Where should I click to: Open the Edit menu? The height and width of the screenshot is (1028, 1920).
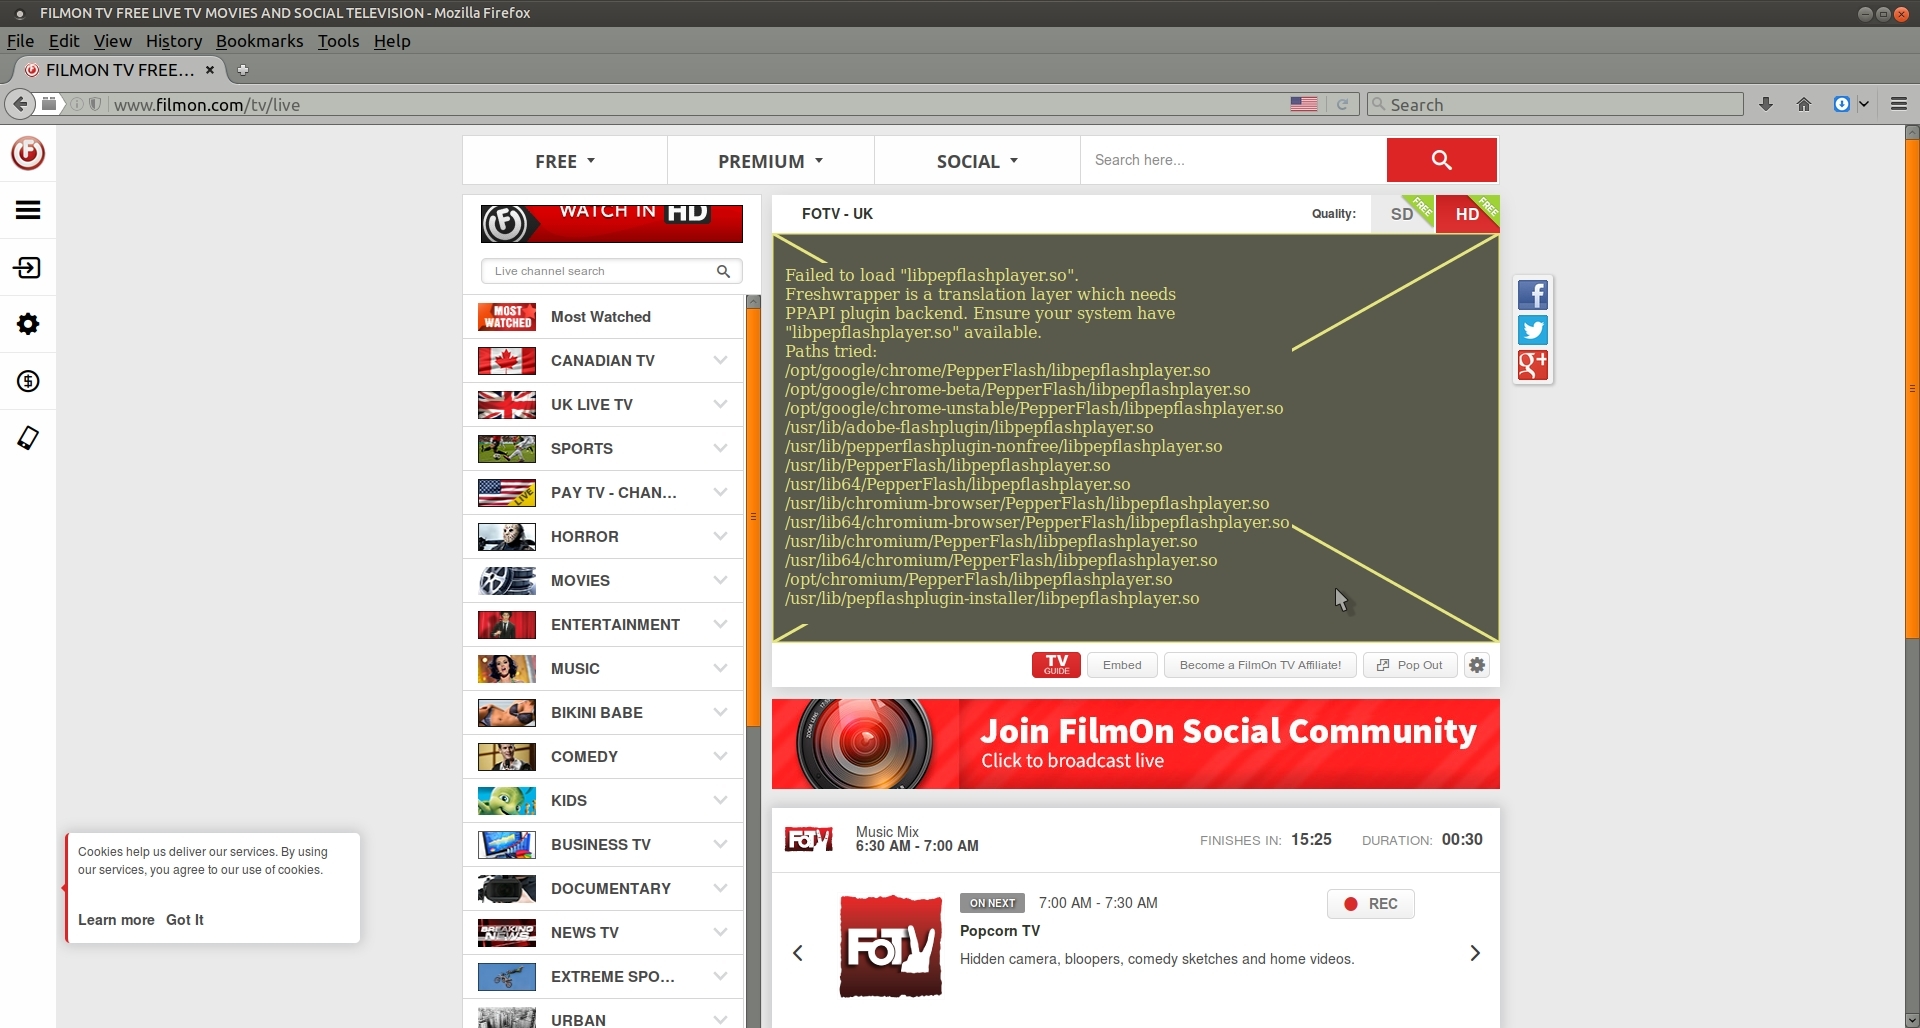pos(64,41)
